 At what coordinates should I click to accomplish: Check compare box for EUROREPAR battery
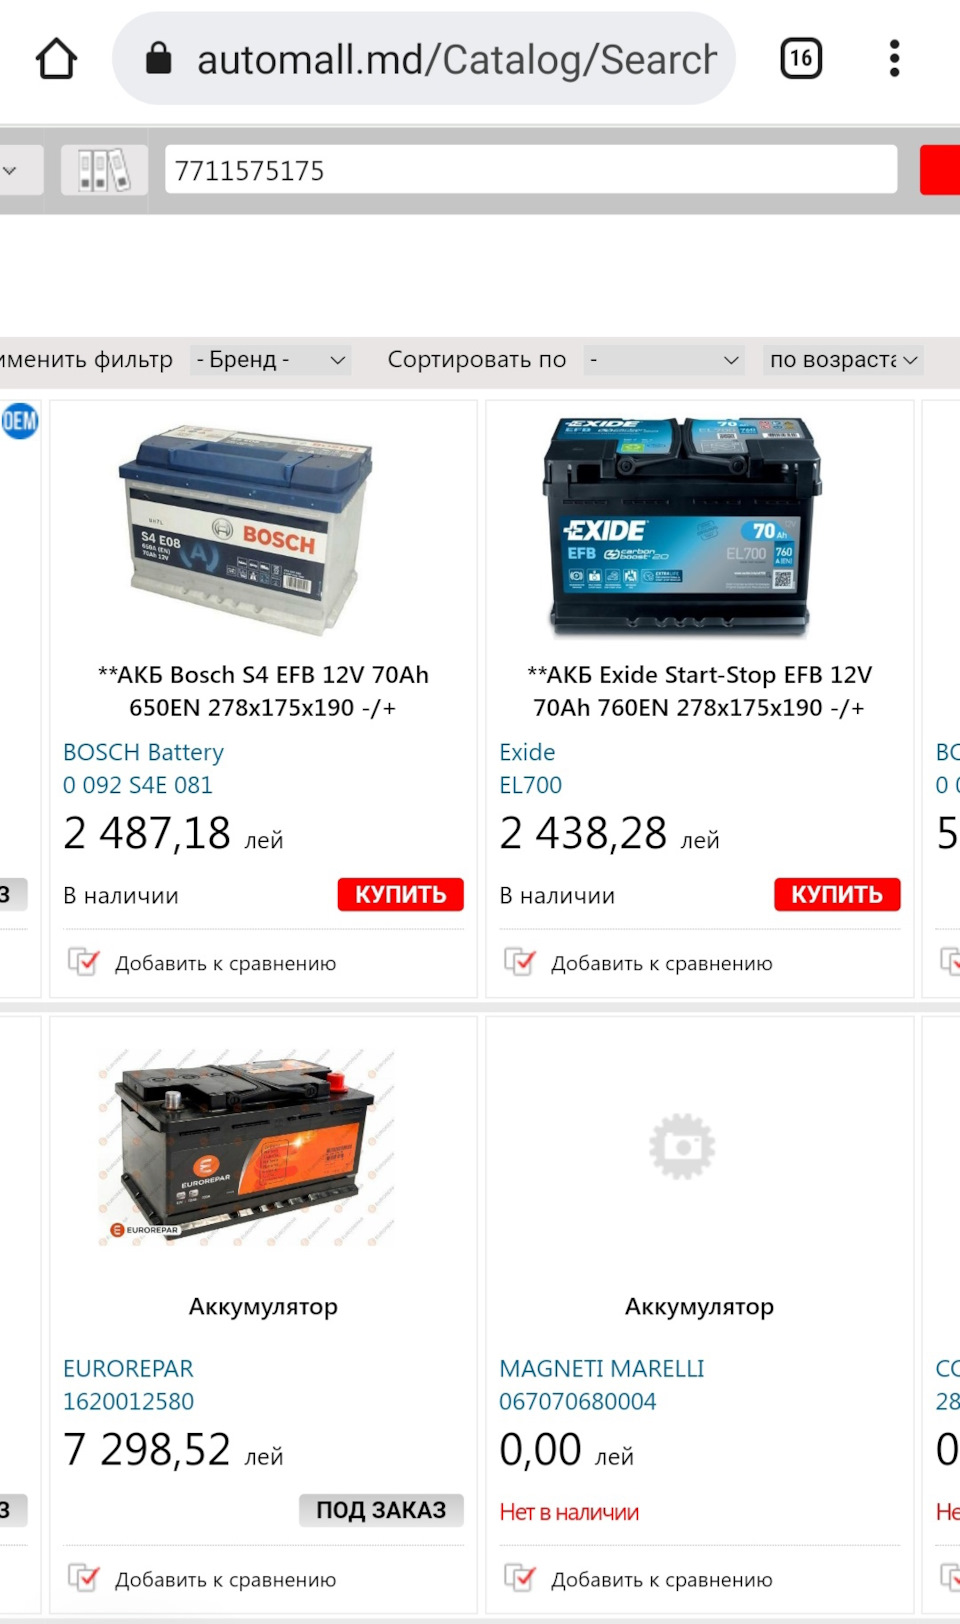83,1578
